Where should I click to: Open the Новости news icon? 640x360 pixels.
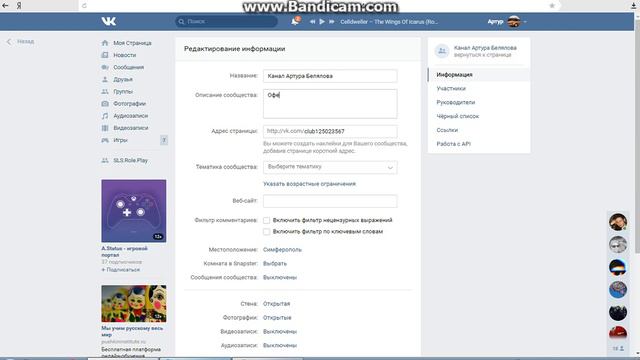click(x=105, y=55)
